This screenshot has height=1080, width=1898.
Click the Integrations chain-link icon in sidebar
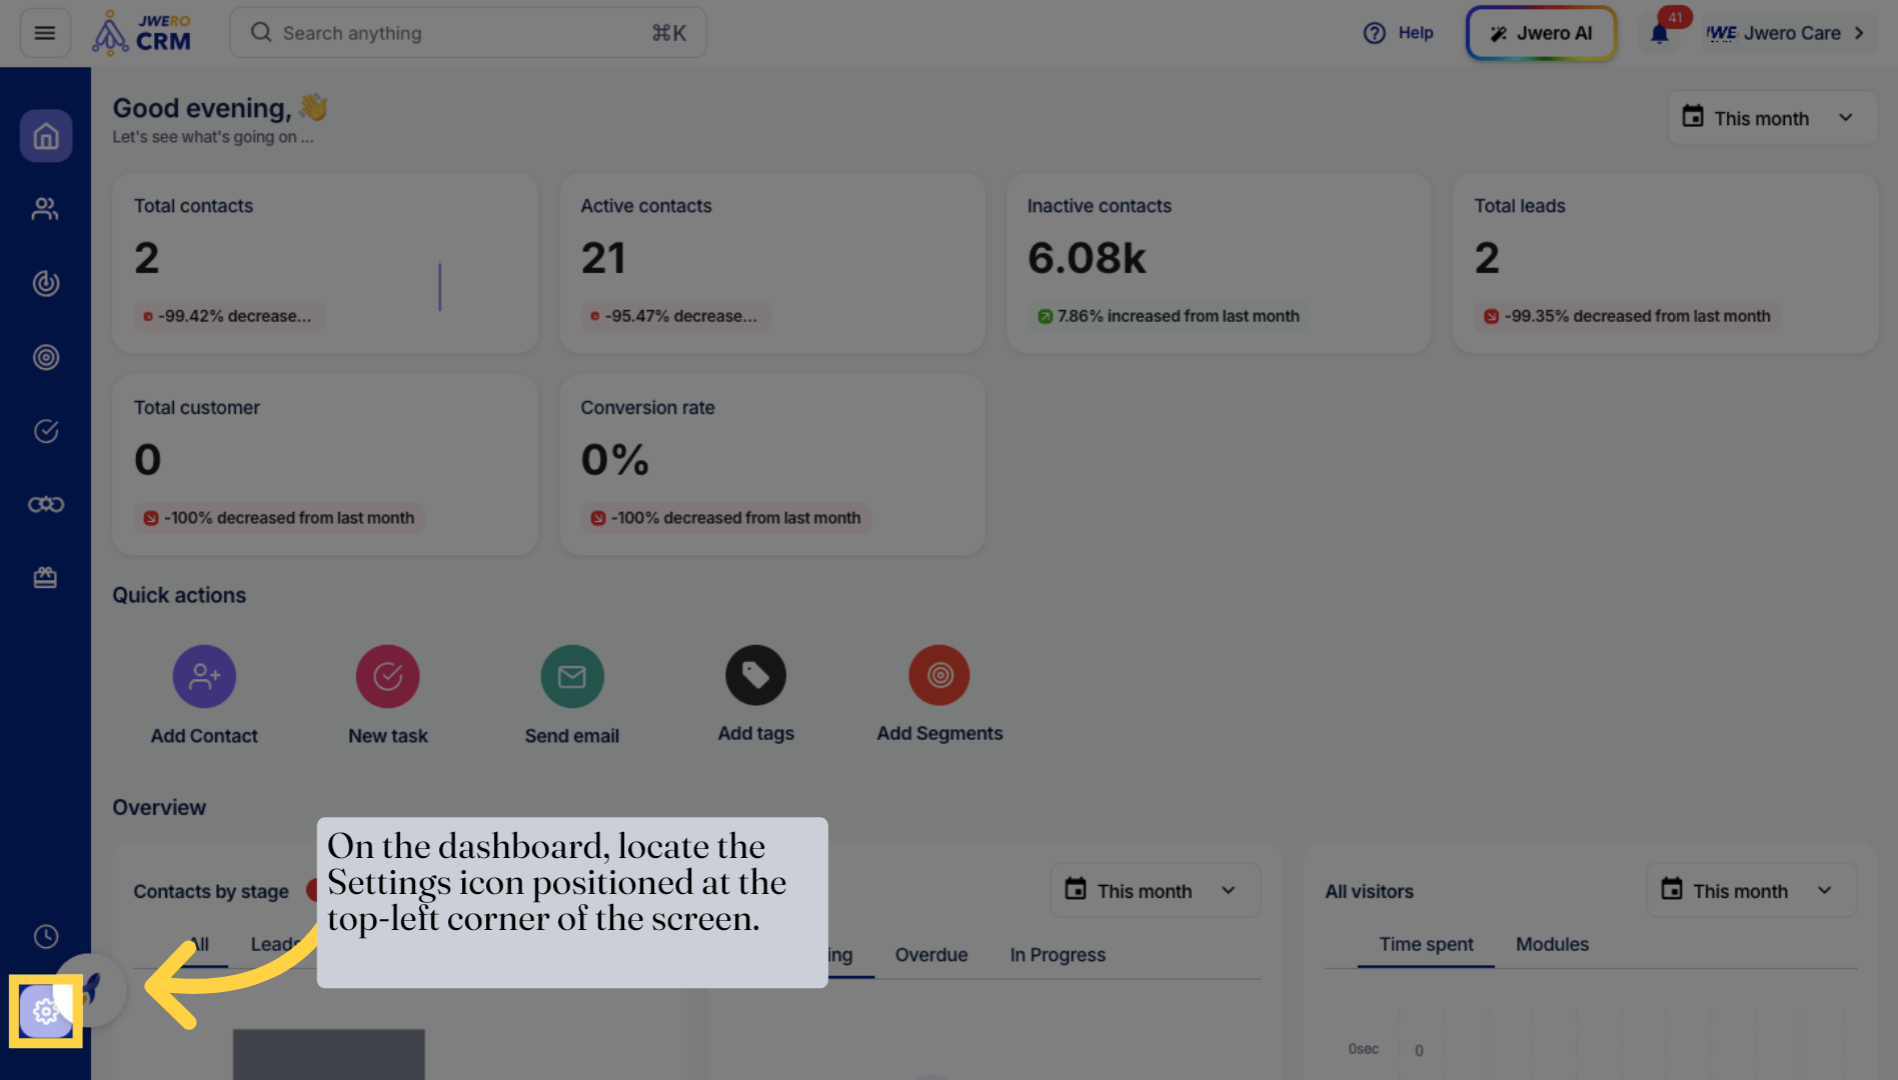45,504
